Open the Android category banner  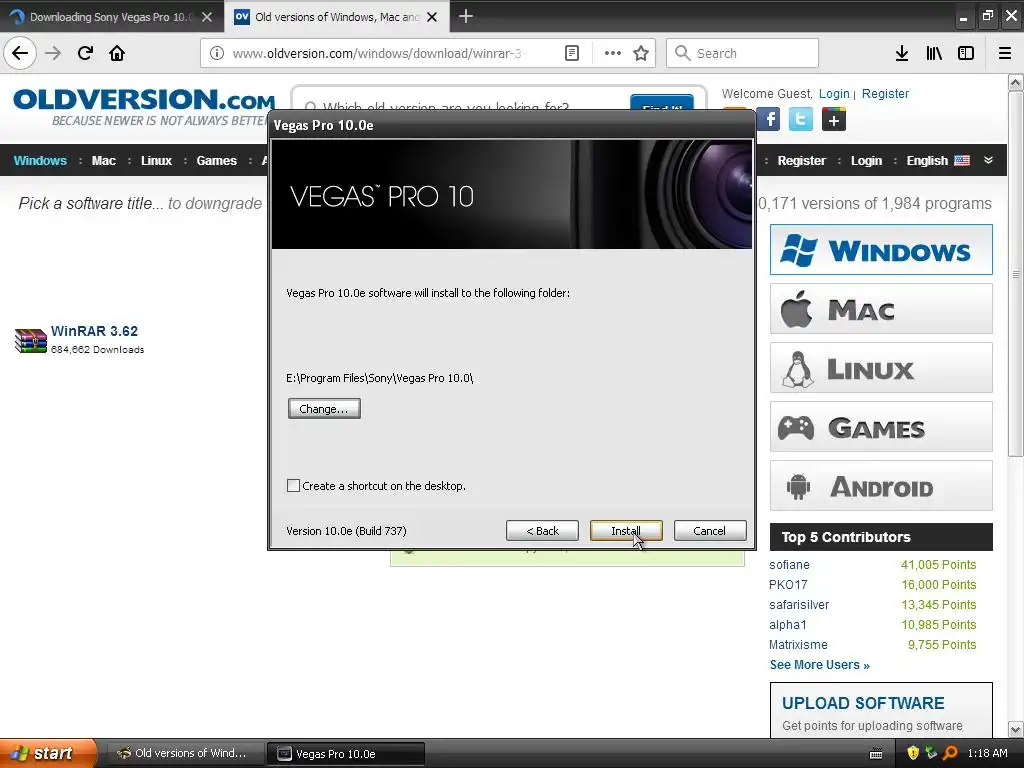coord(881,486)
